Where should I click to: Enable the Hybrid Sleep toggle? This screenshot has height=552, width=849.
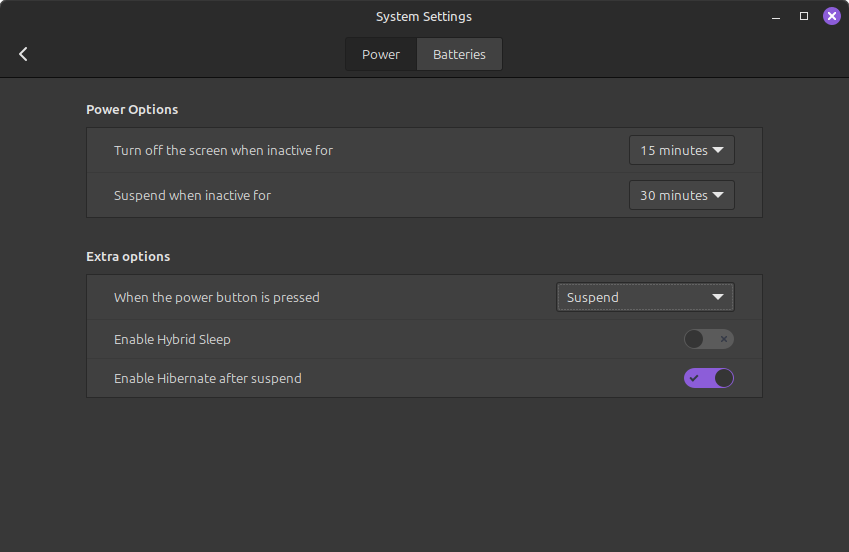tap(708, 340)
